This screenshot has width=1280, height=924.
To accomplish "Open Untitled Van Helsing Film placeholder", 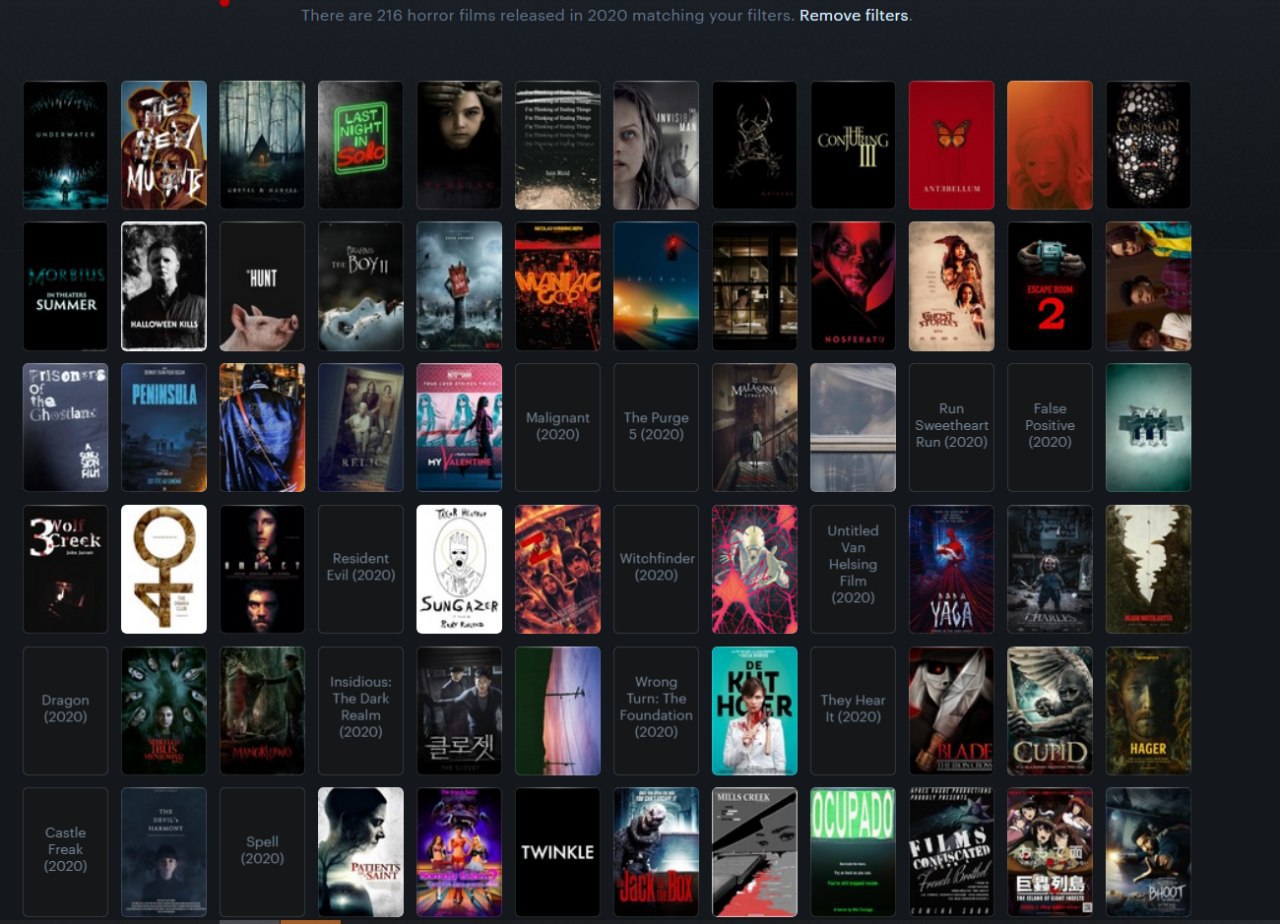I will (x=853, y=569).
